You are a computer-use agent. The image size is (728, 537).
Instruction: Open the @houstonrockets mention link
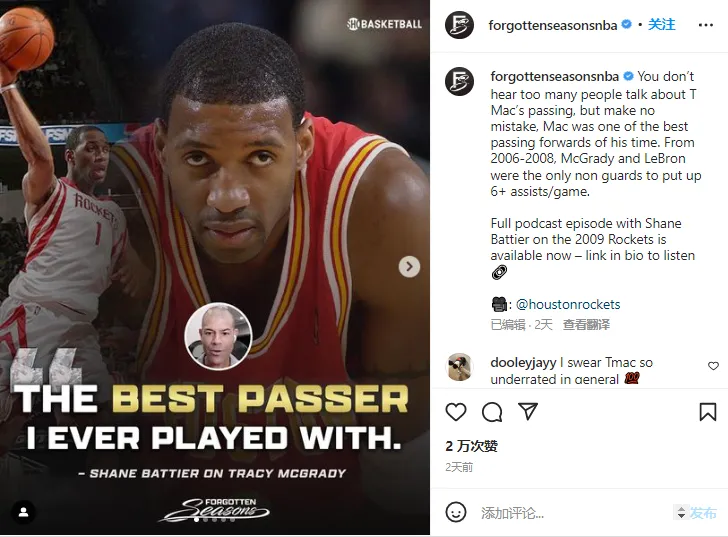(x=568, y=304)
